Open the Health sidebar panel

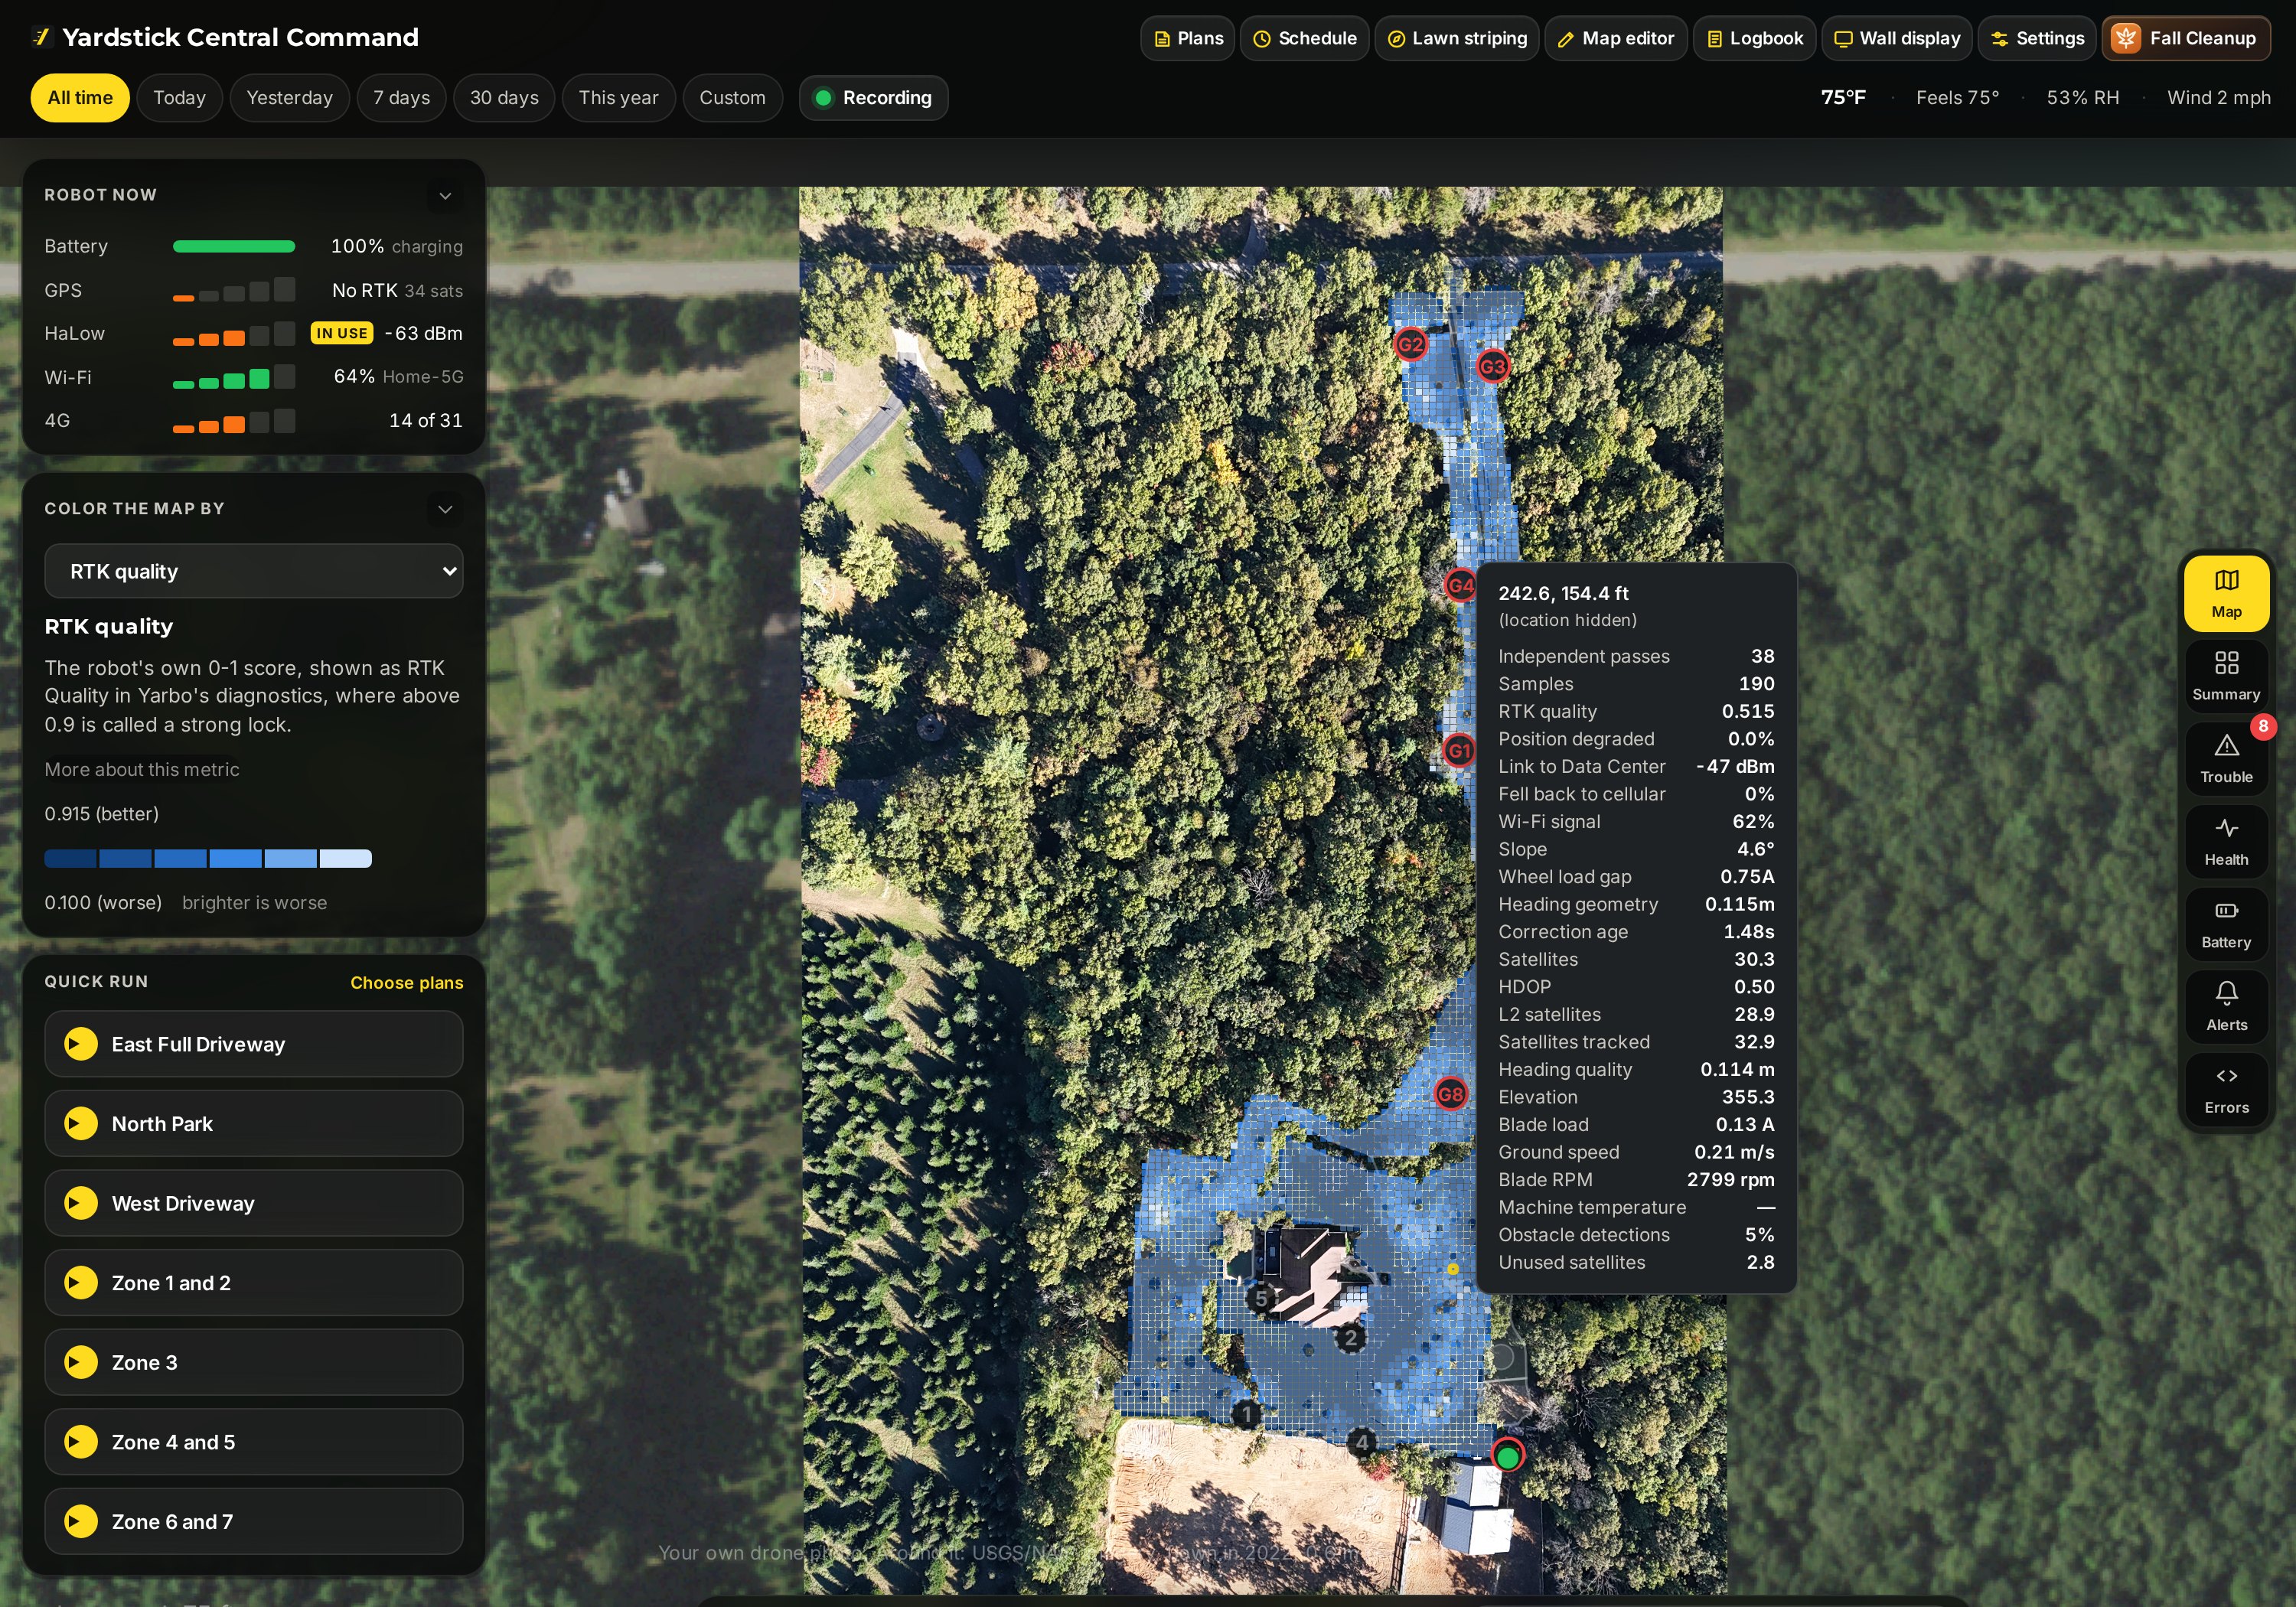pyautogui.click(x=2225, y=840)
